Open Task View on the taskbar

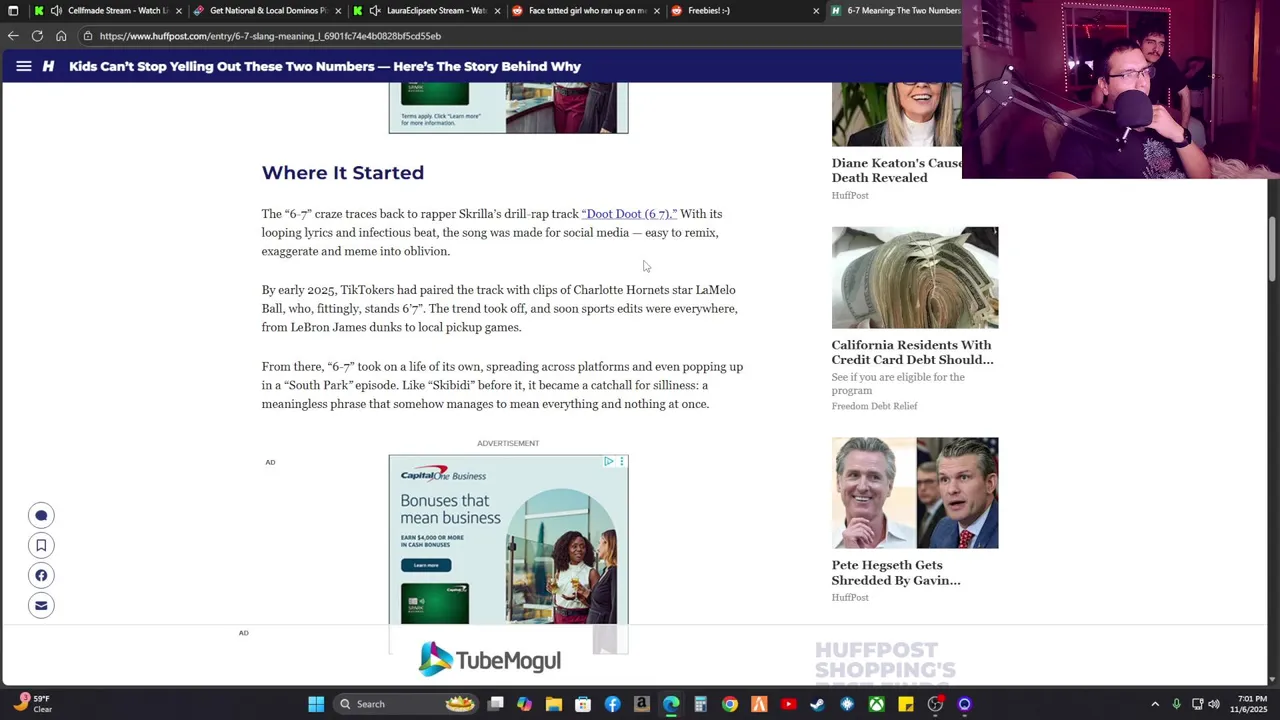coord(495,704)
